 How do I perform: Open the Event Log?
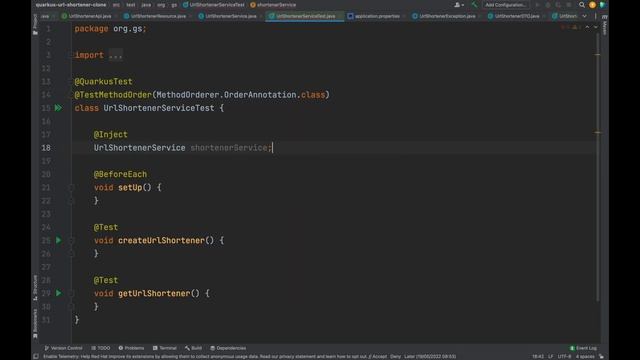pyautogui.click(x=583, y=348)
